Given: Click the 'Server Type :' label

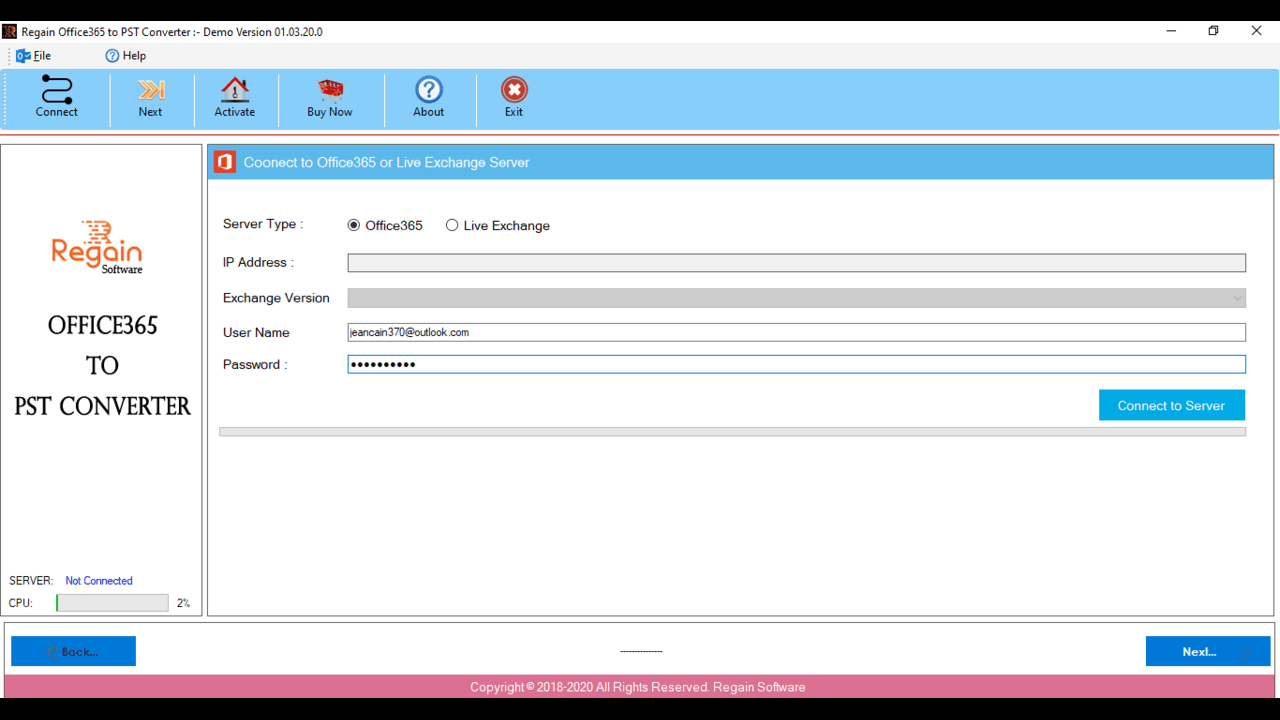Looking at the screenshot, I should (x=263, y=224).
